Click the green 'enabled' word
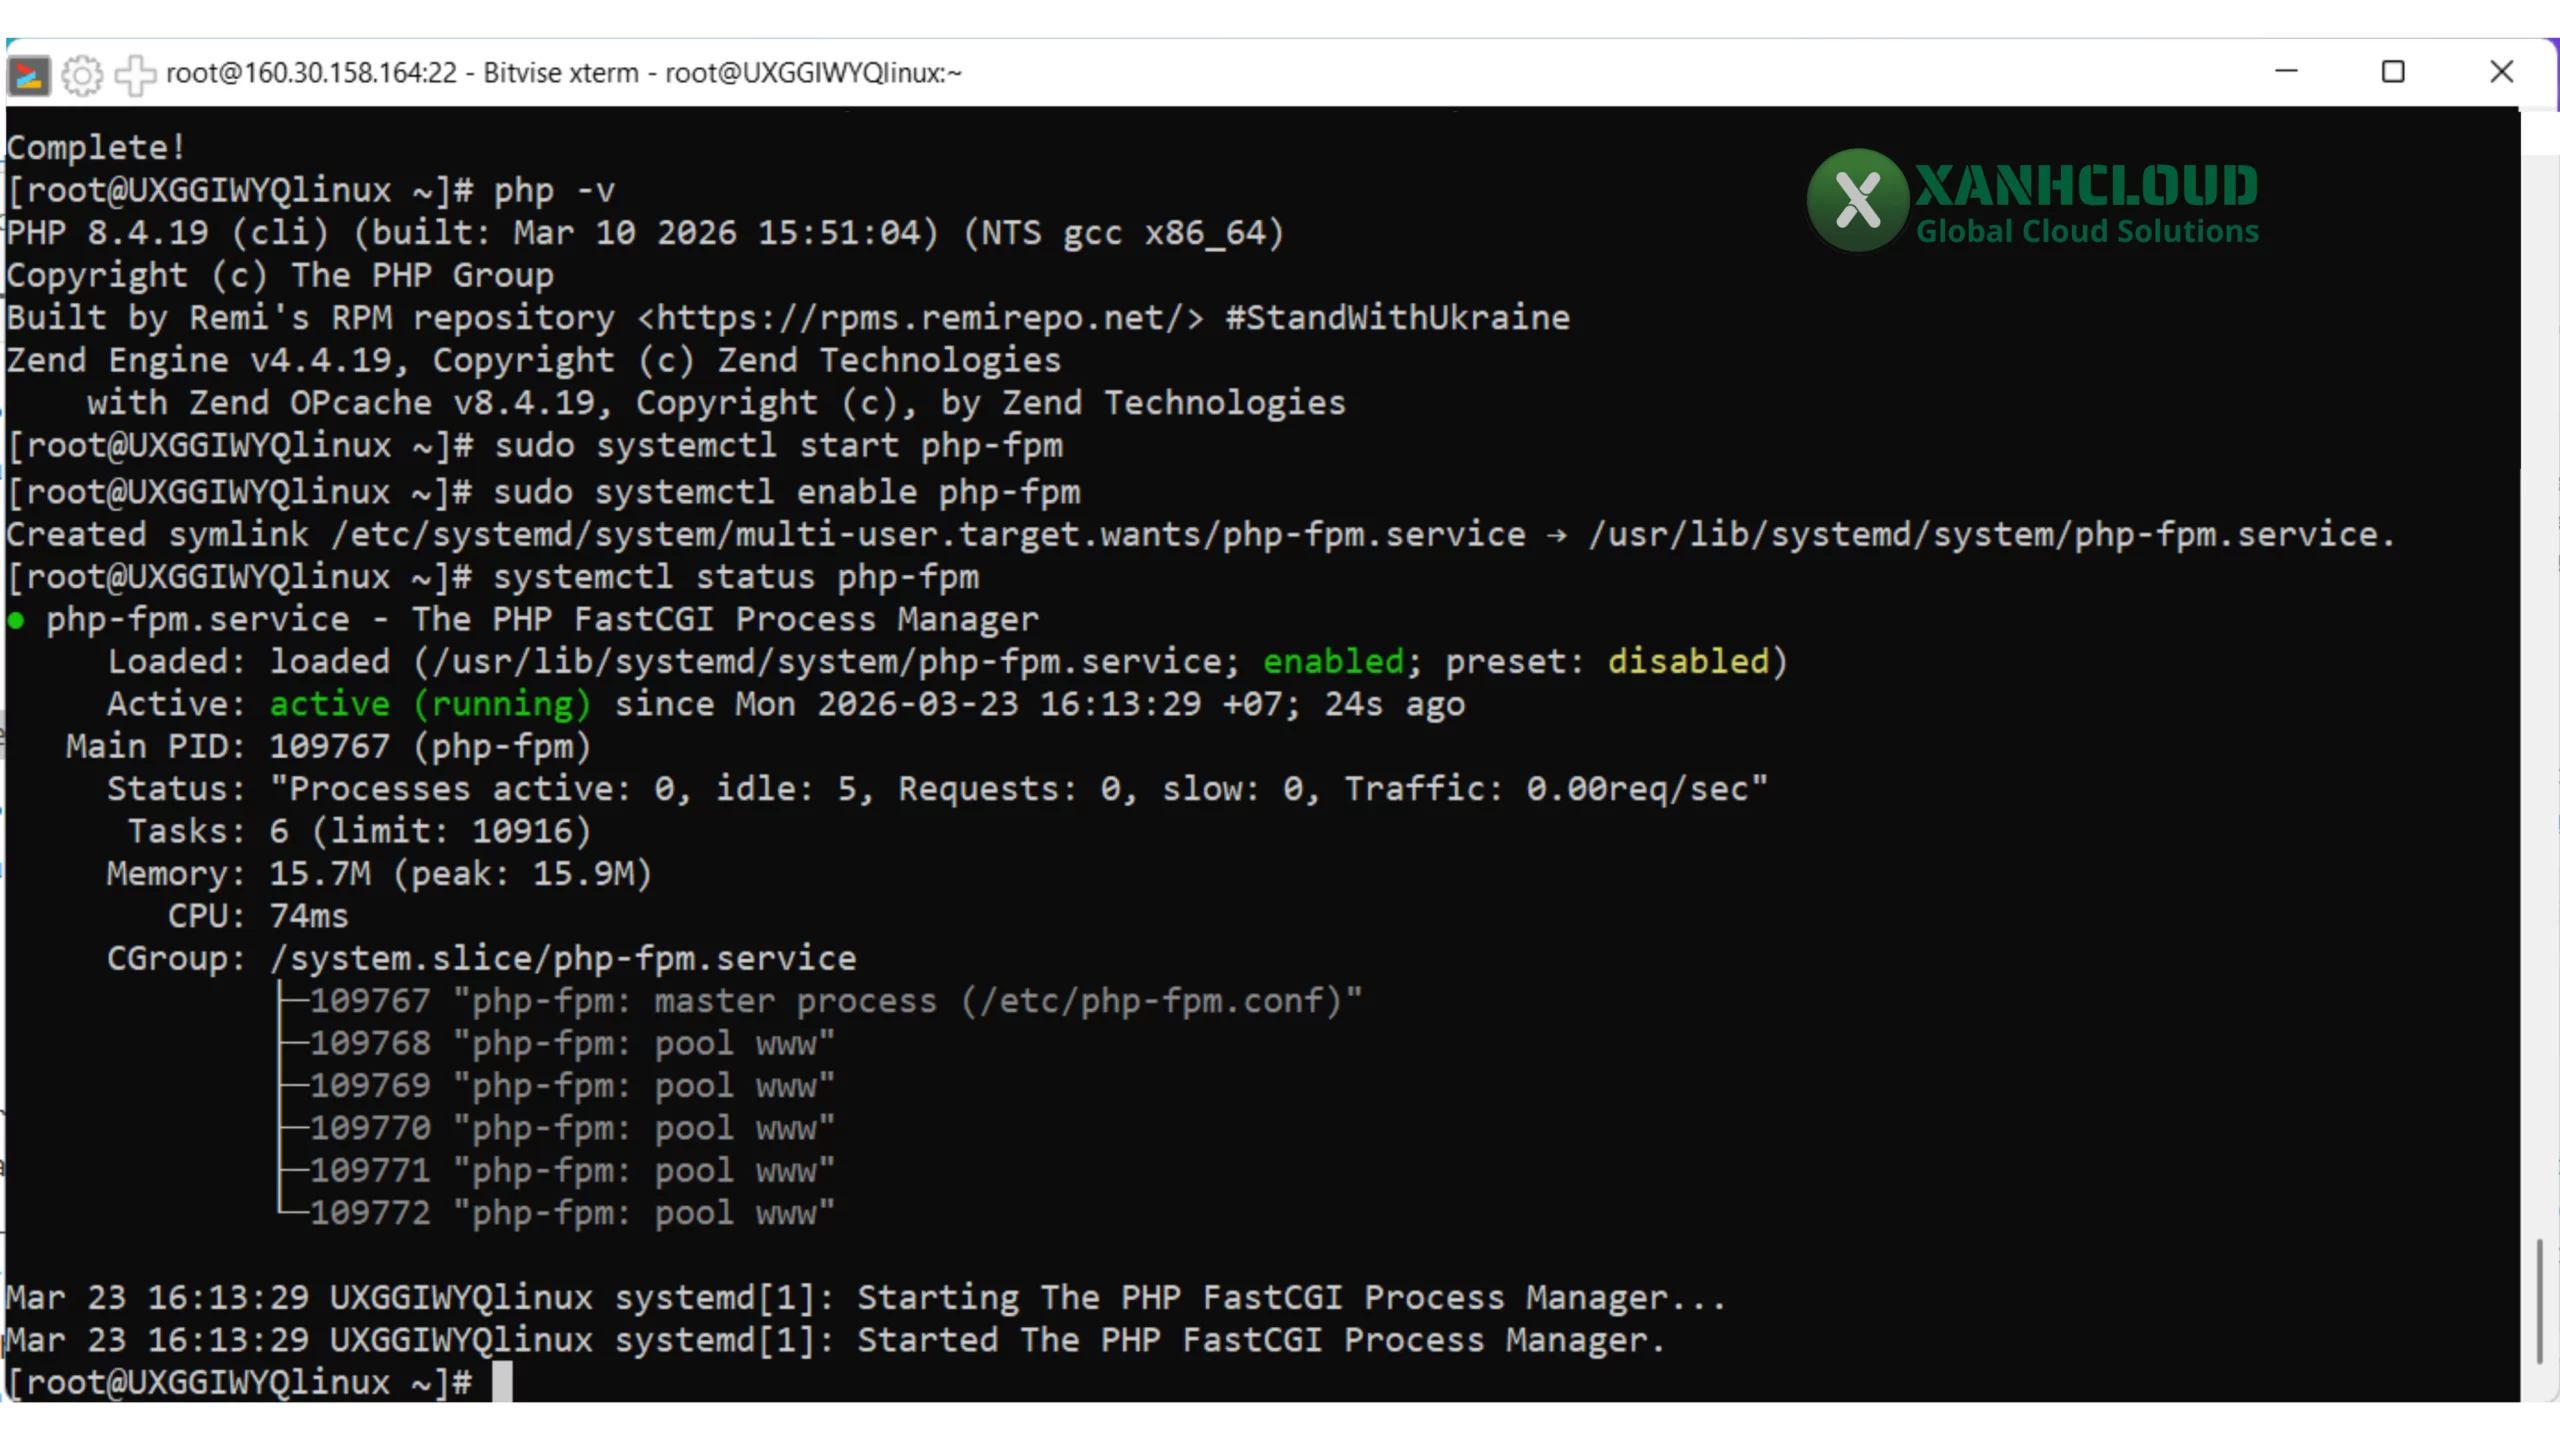Screen dimensions: 2560x1440 coord(1333,662)
